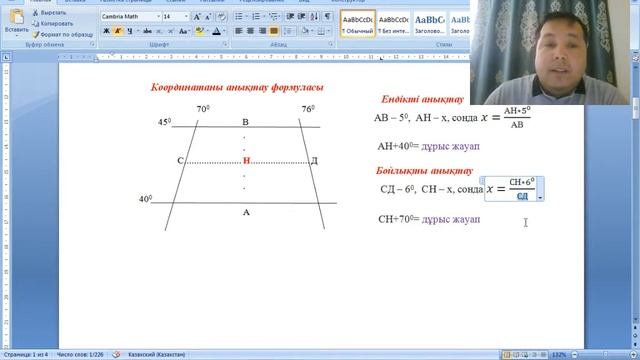Click the text Ендікті анықтау

coord(422,99)
